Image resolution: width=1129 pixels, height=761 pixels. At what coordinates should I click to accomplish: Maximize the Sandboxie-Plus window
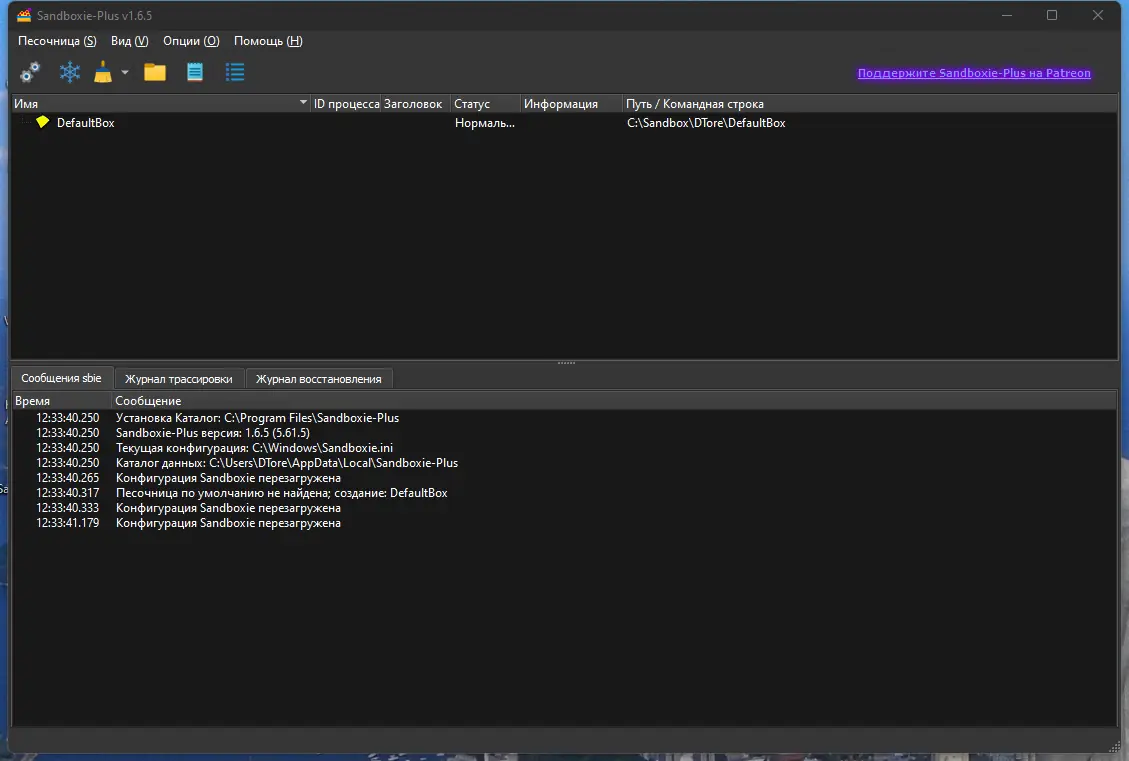1052,15
